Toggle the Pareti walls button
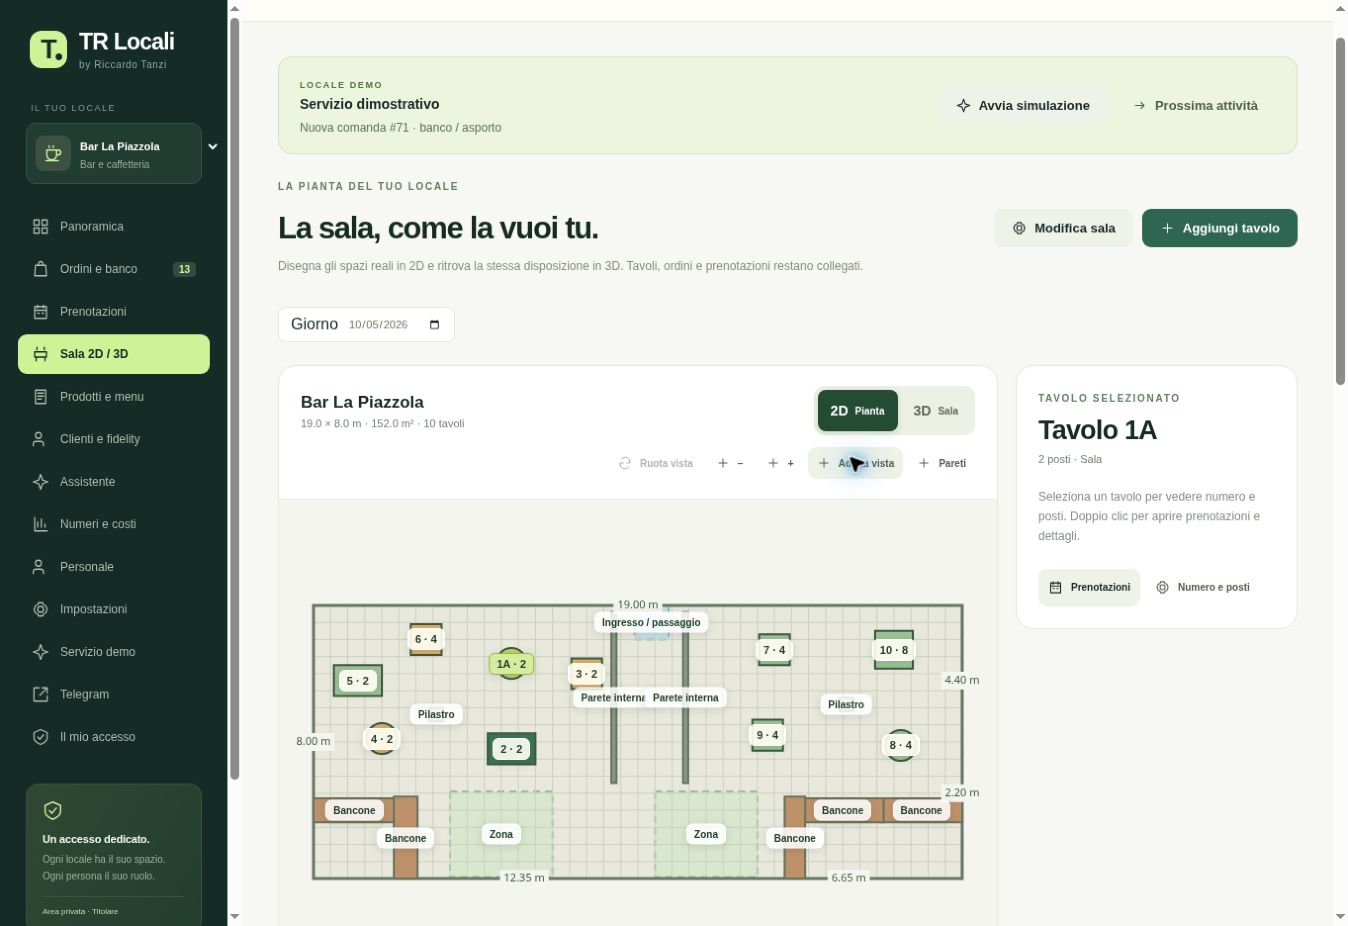This screenshot has width=1348, height=926. tap(942, 463)
